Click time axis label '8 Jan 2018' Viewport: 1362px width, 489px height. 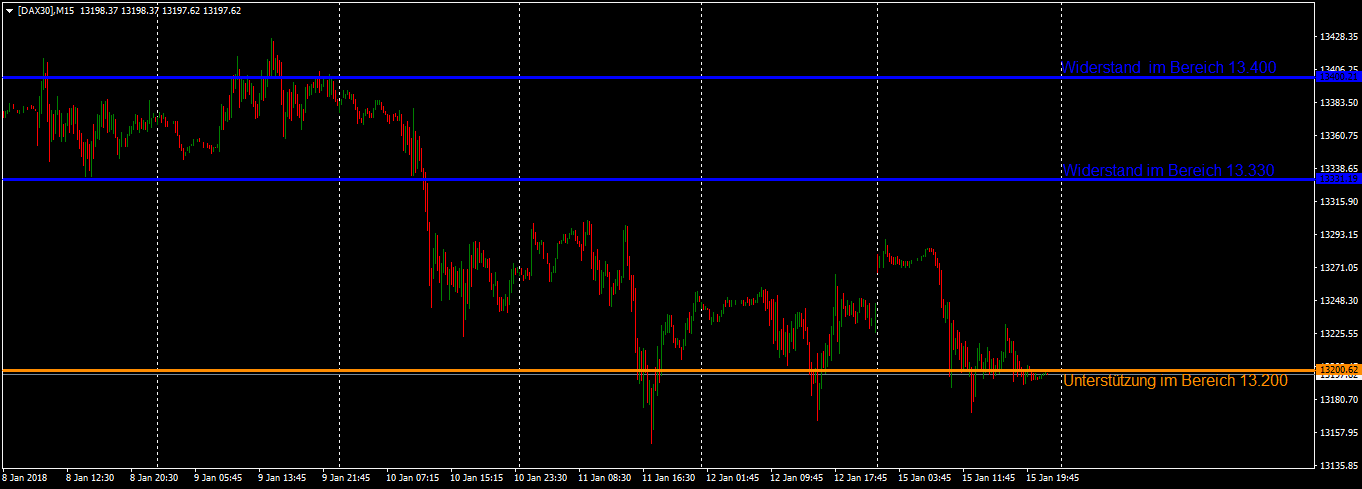pyautogui.click(x=23, y=478)
